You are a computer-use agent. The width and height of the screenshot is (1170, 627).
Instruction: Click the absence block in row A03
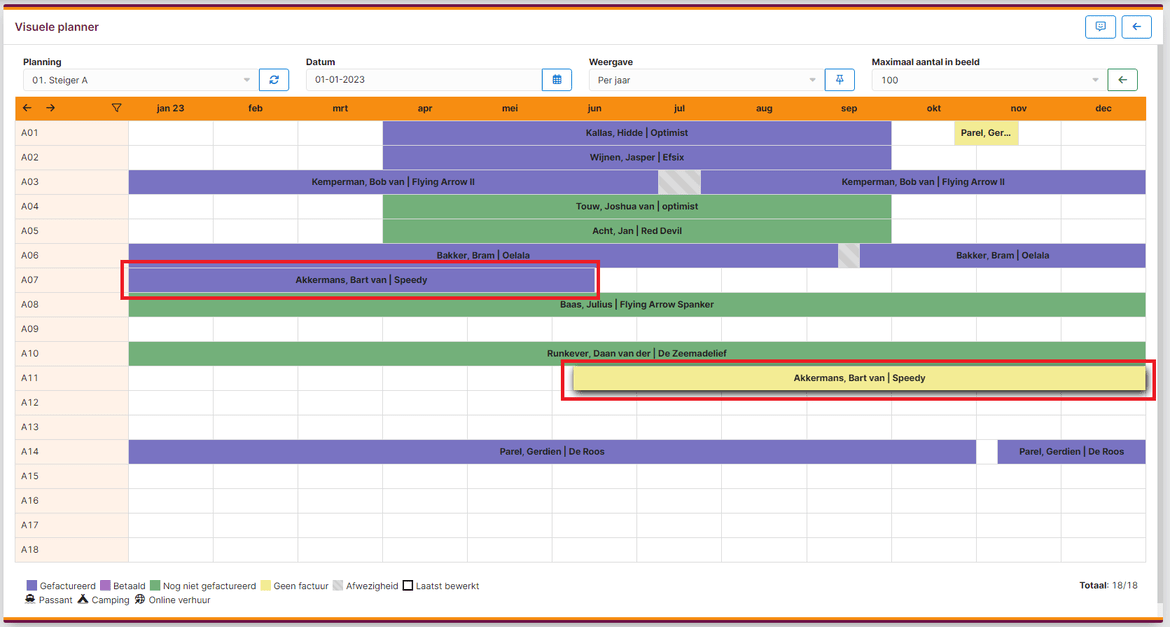tap(679, 182)
